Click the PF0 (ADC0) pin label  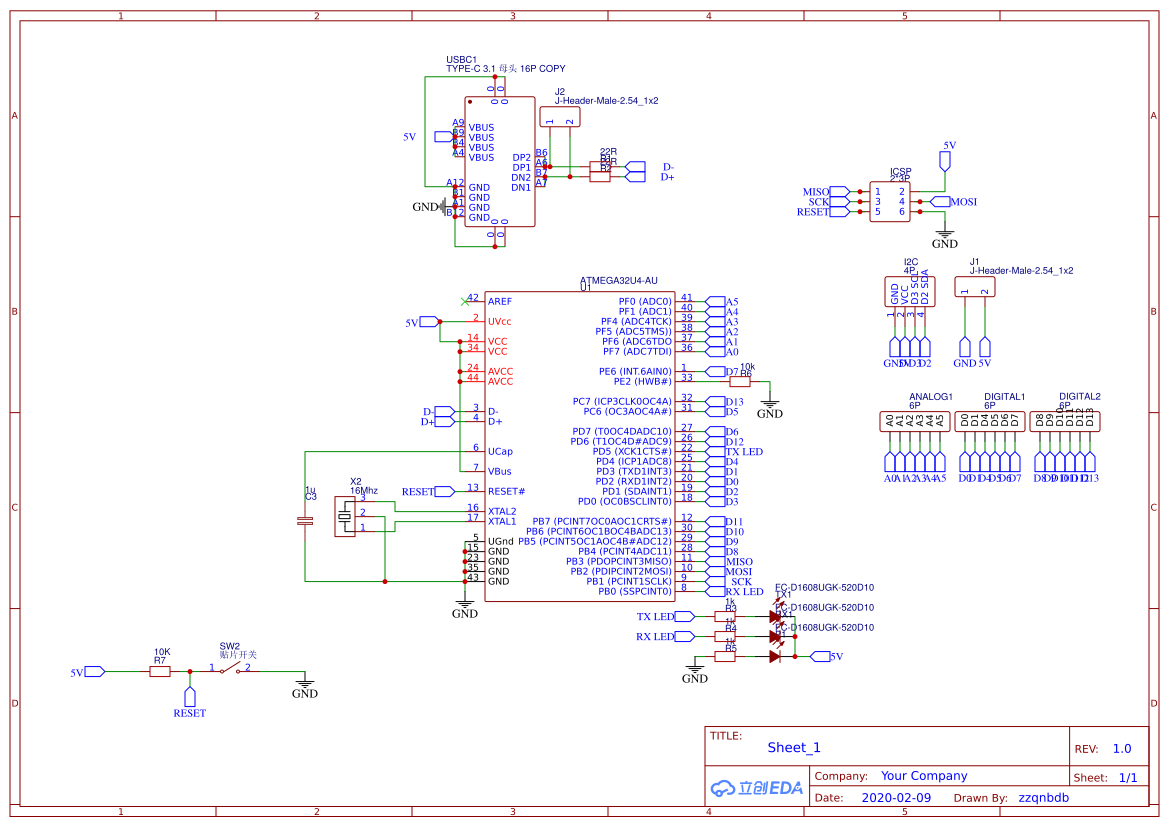tap(645, 301)
